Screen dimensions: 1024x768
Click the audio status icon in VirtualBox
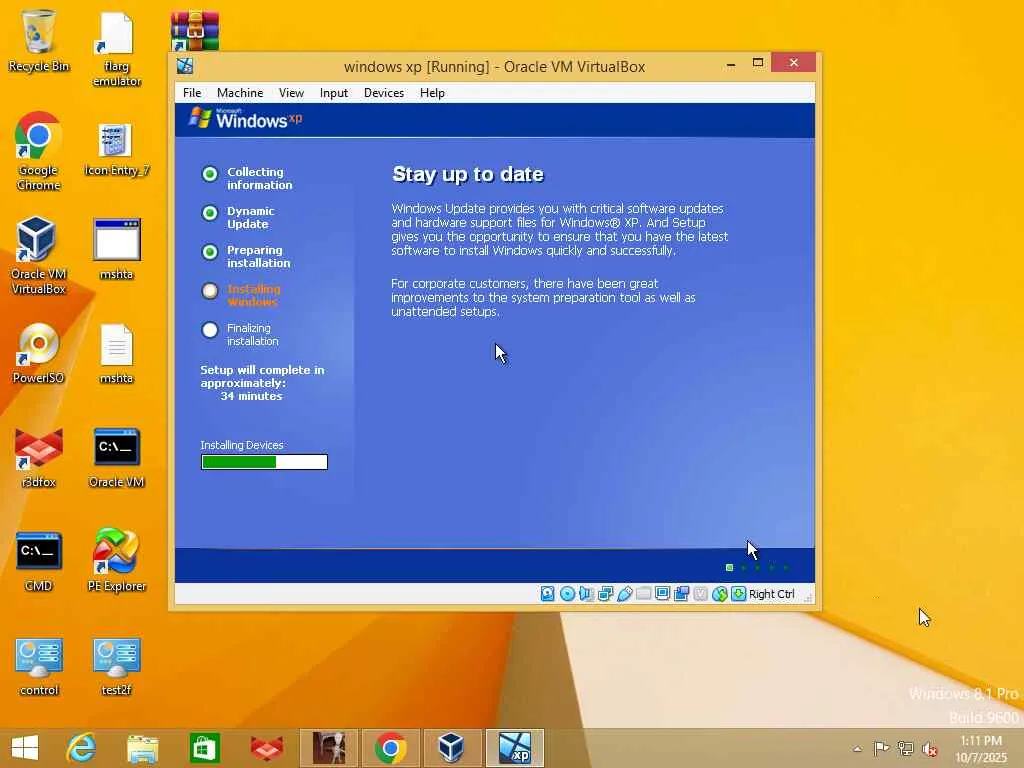pos(586,594)
